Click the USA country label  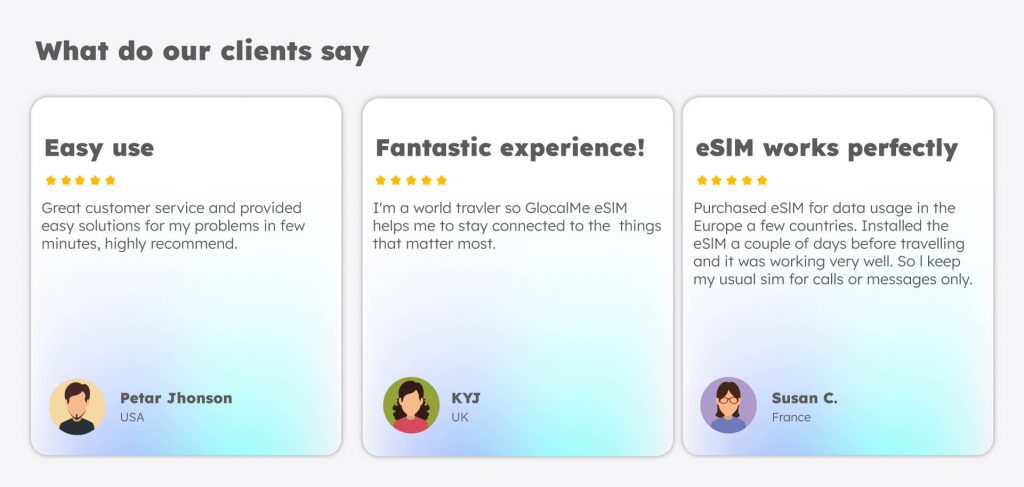(x=132, y=417)
